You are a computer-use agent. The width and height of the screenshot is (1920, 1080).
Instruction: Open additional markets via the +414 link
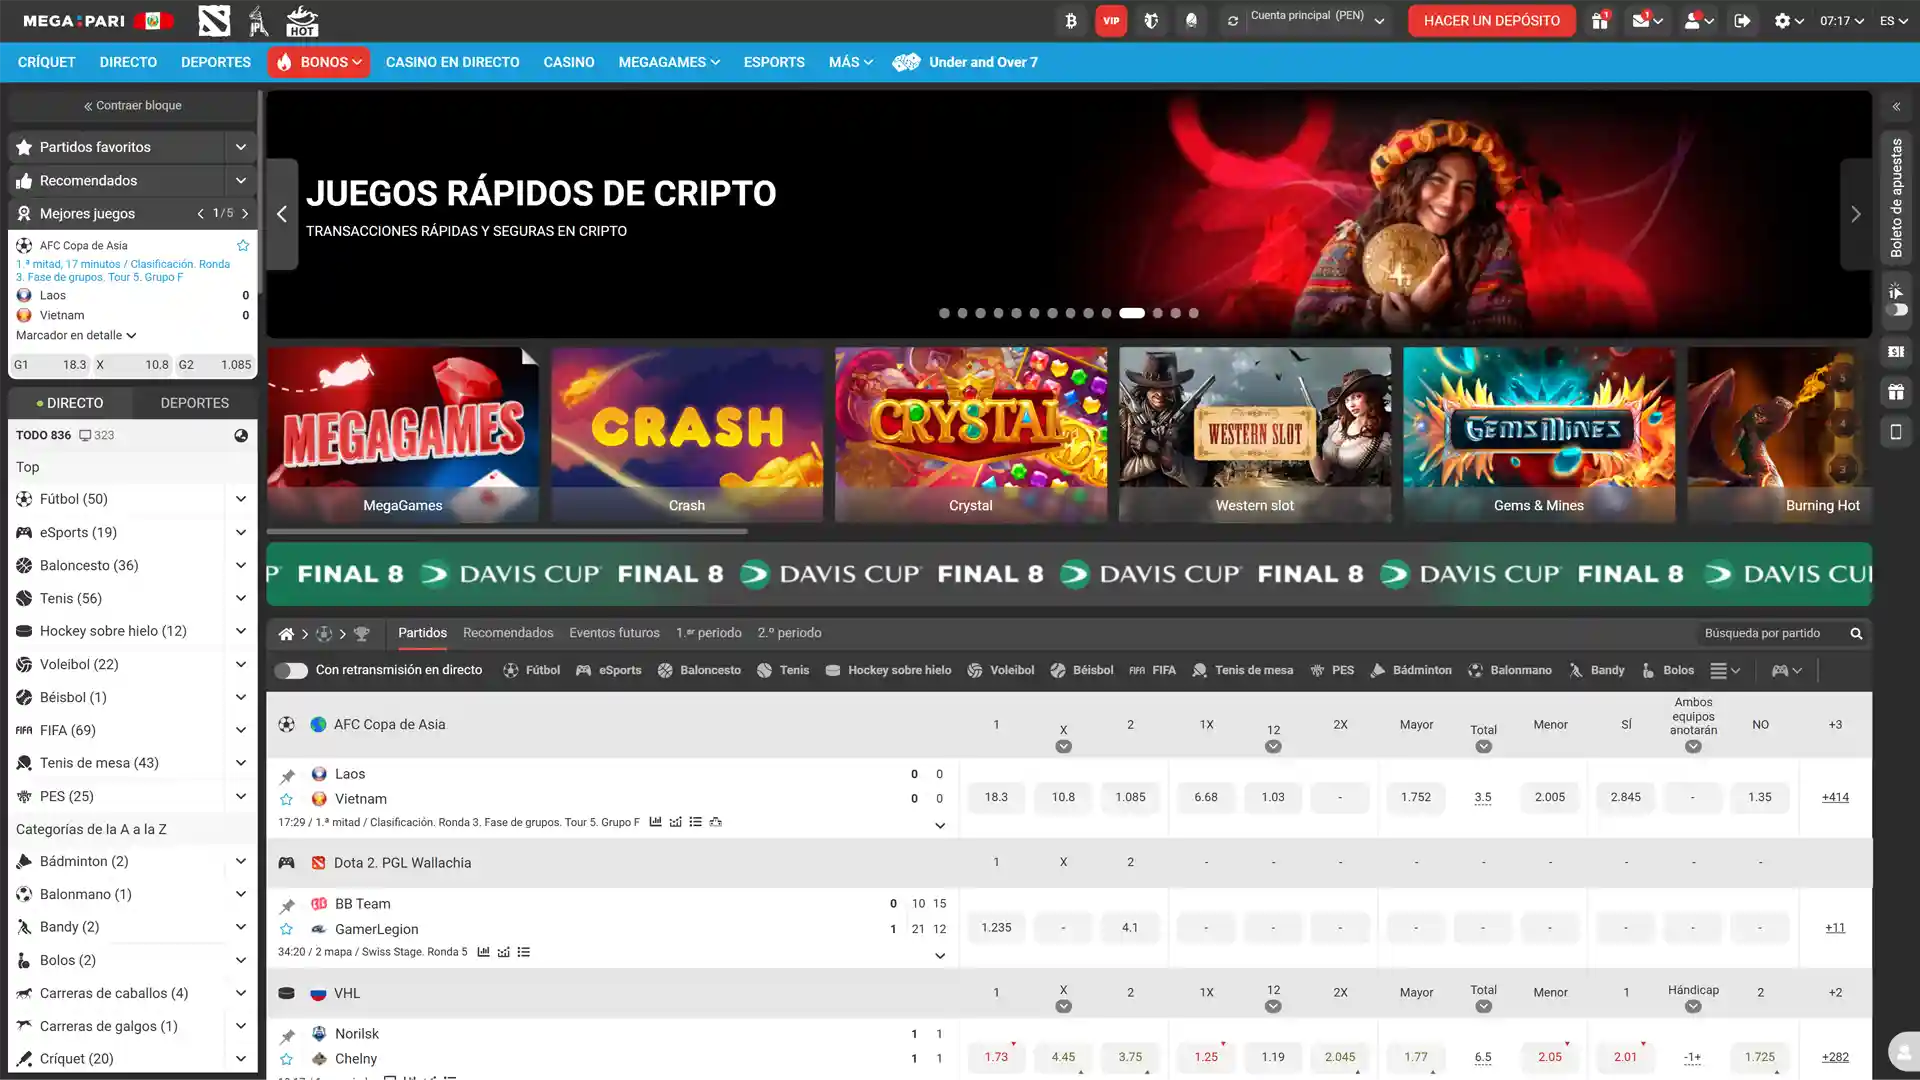[x=1835, y=797]
